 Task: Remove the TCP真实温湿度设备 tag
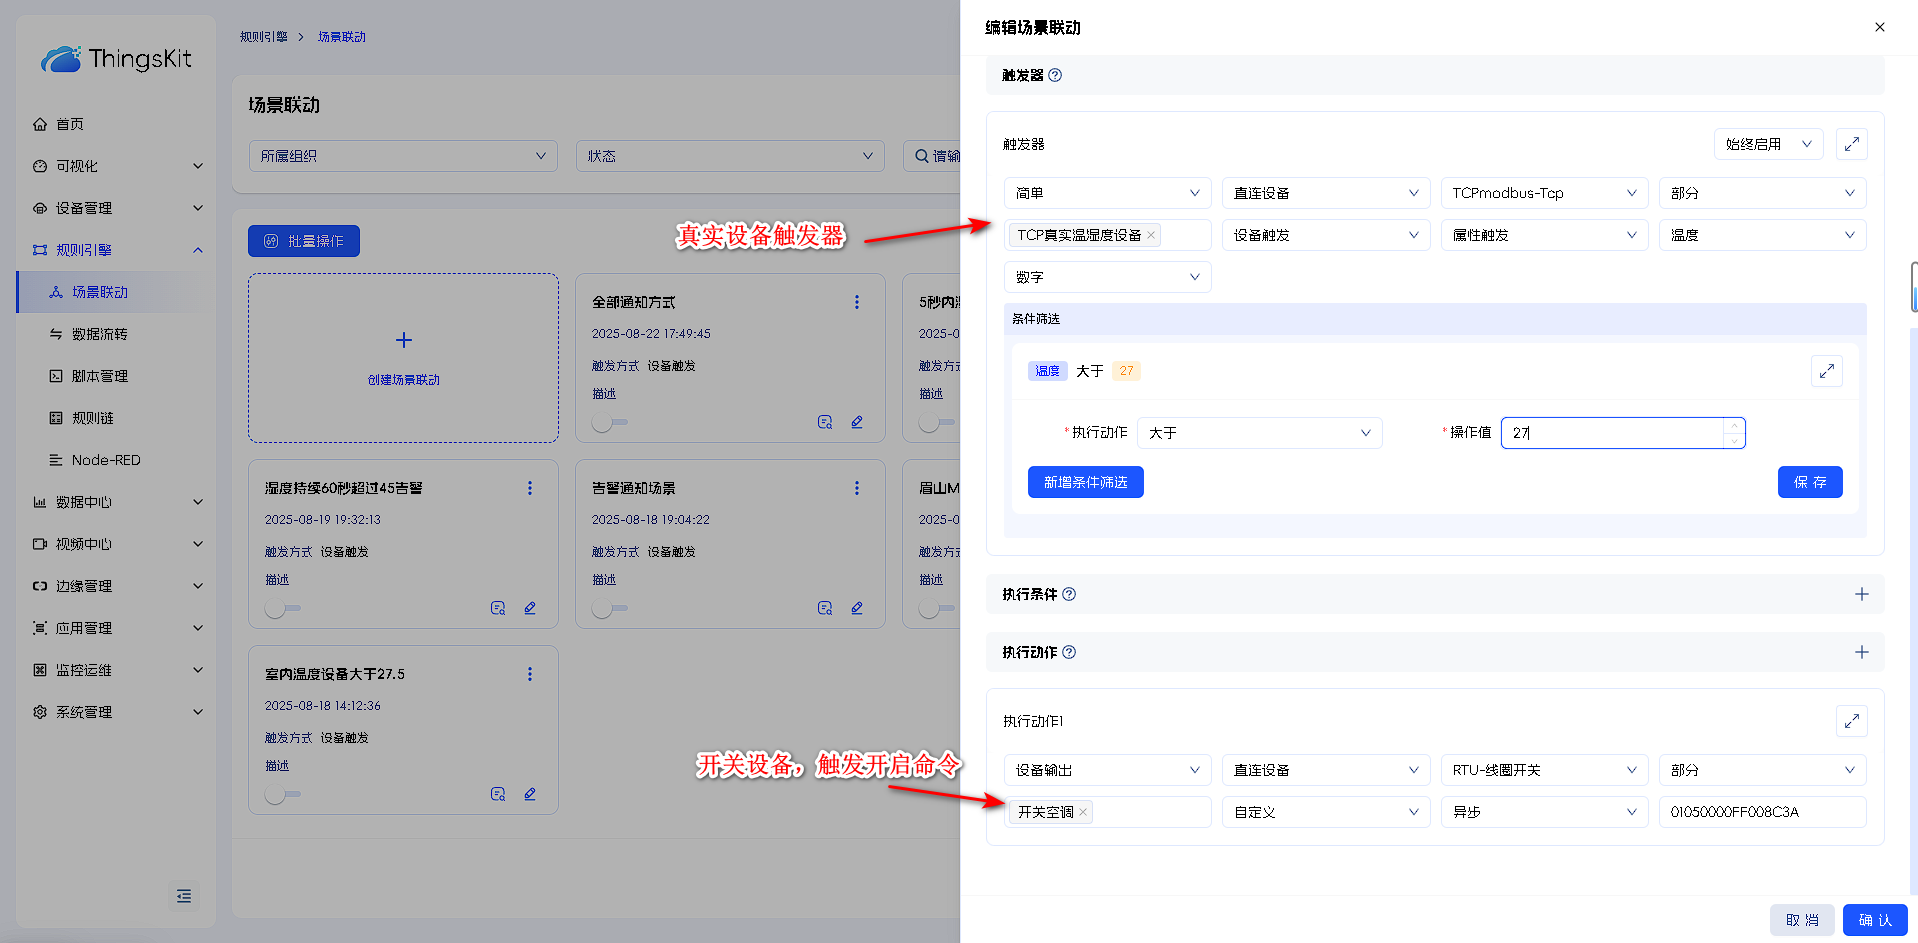[1151, 235]
